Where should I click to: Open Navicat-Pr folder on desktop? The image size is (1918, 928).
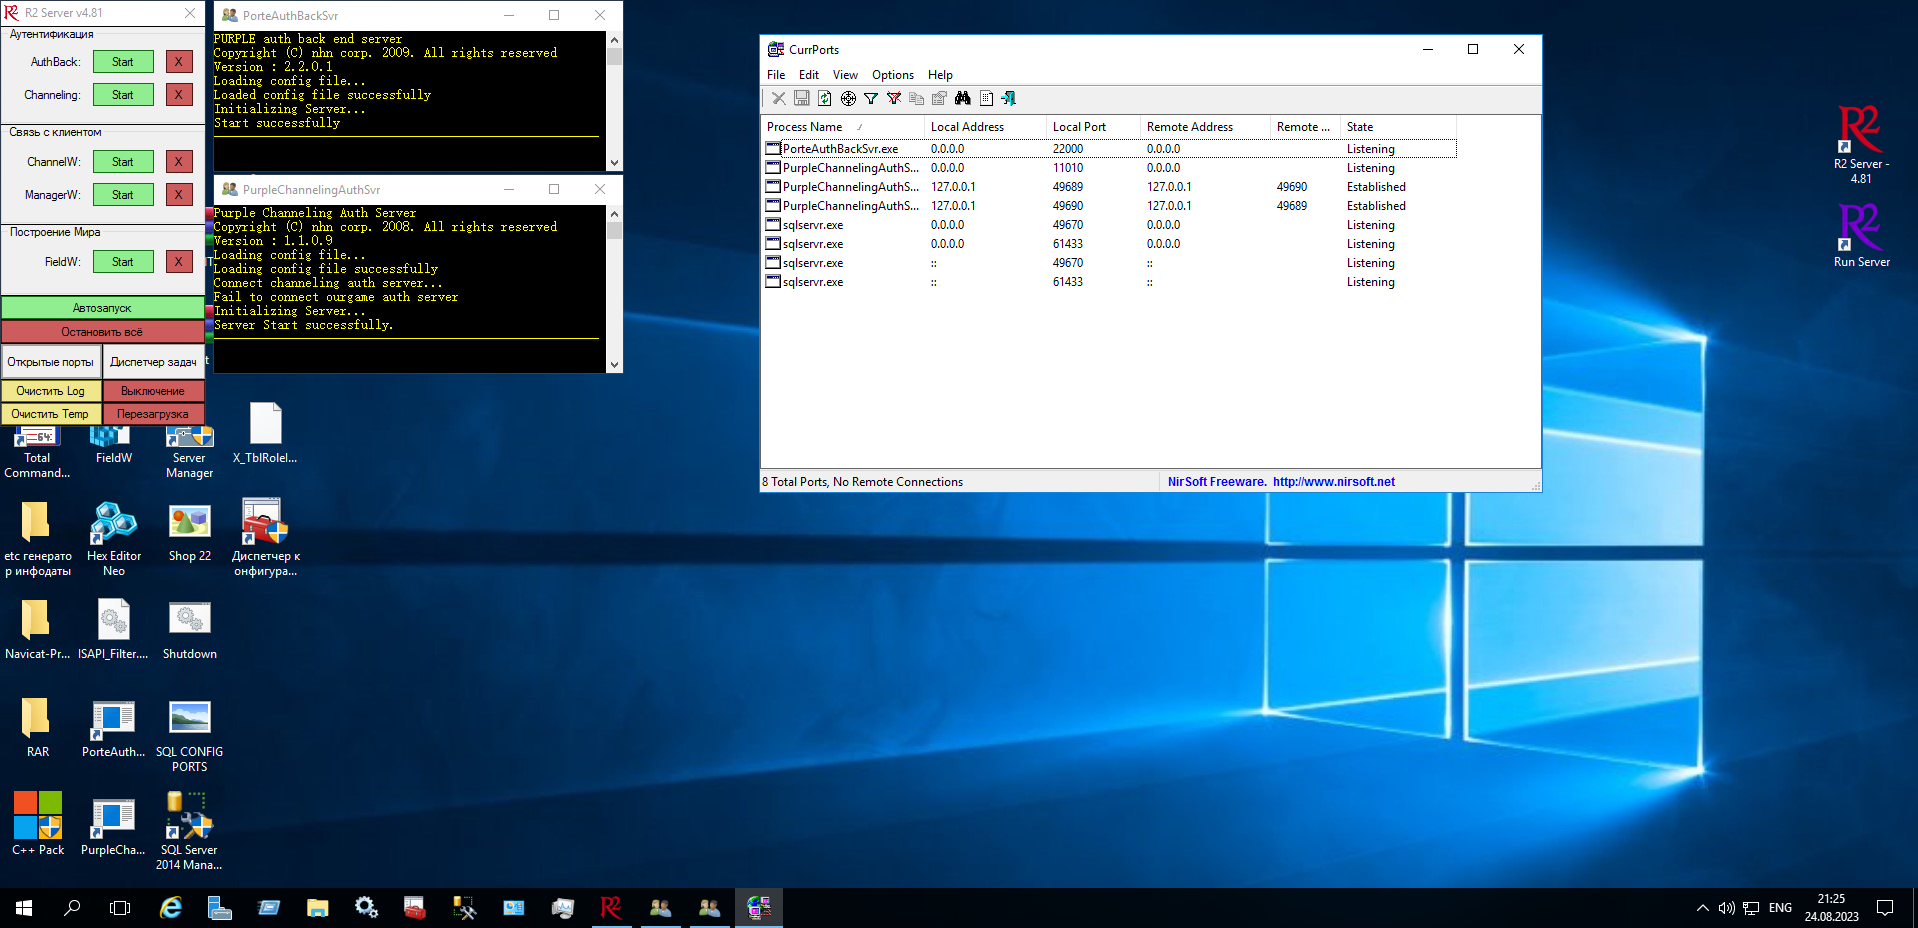[37, 631]
